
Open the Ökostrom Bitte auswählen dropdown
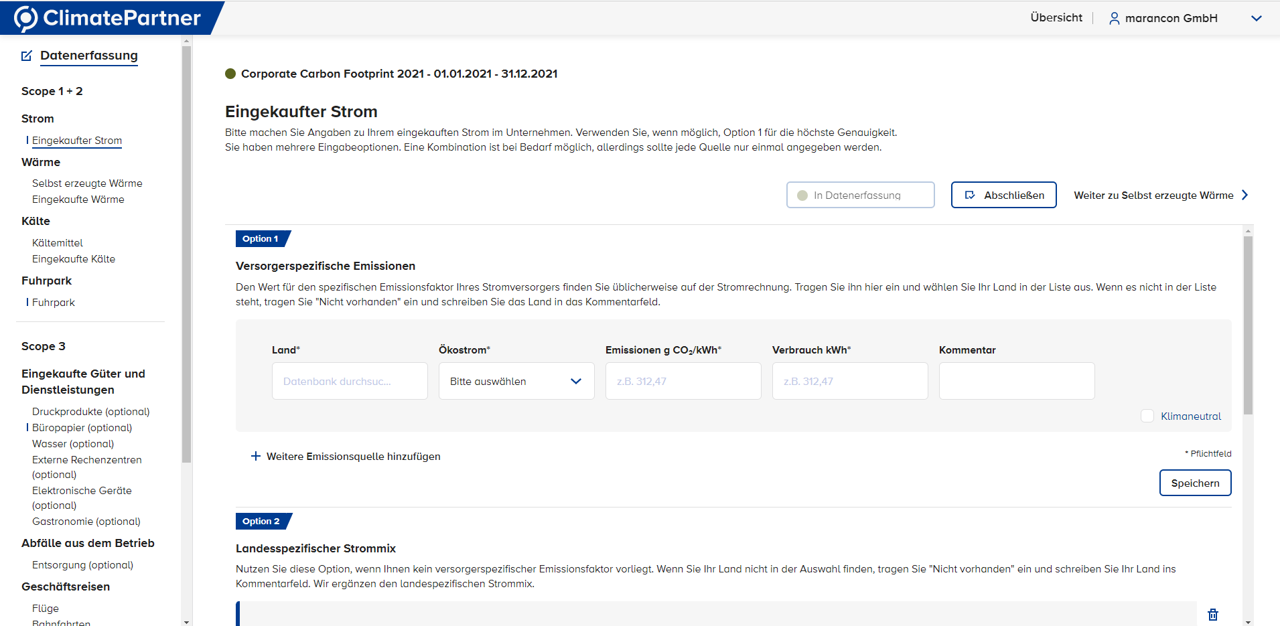[517, 381]
